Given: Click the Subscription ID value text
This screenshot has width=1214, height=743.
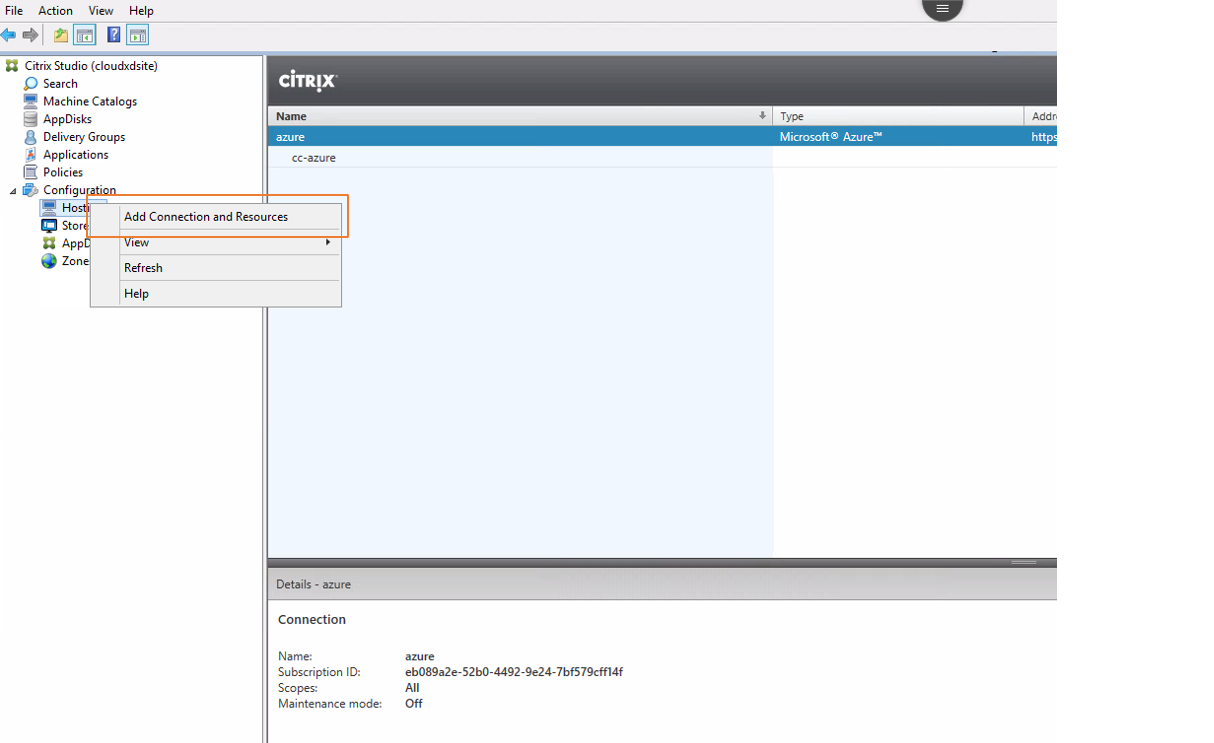Looking at the screenshot, I should click(514, 672).
